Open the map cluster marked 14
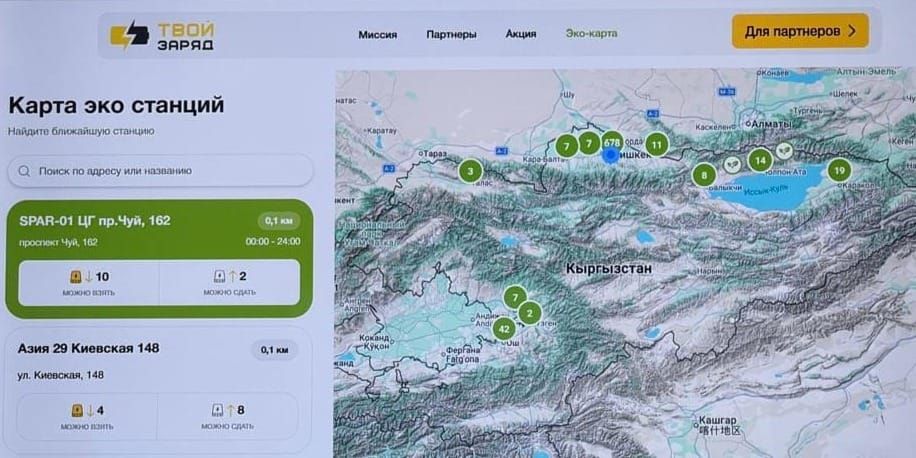Screen dimensions: 916x458 coord(760,160)
